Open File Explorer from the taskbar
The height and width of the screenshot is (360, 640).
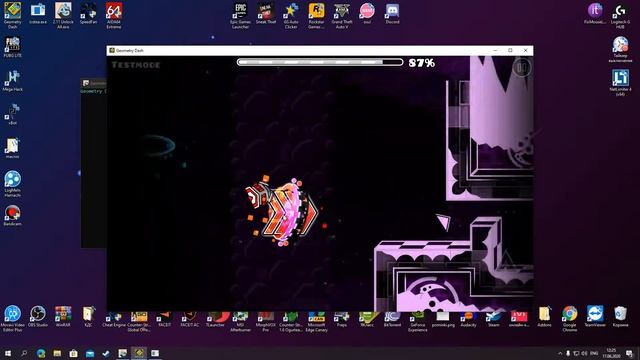pyautogui.click(x=57, y=353)
